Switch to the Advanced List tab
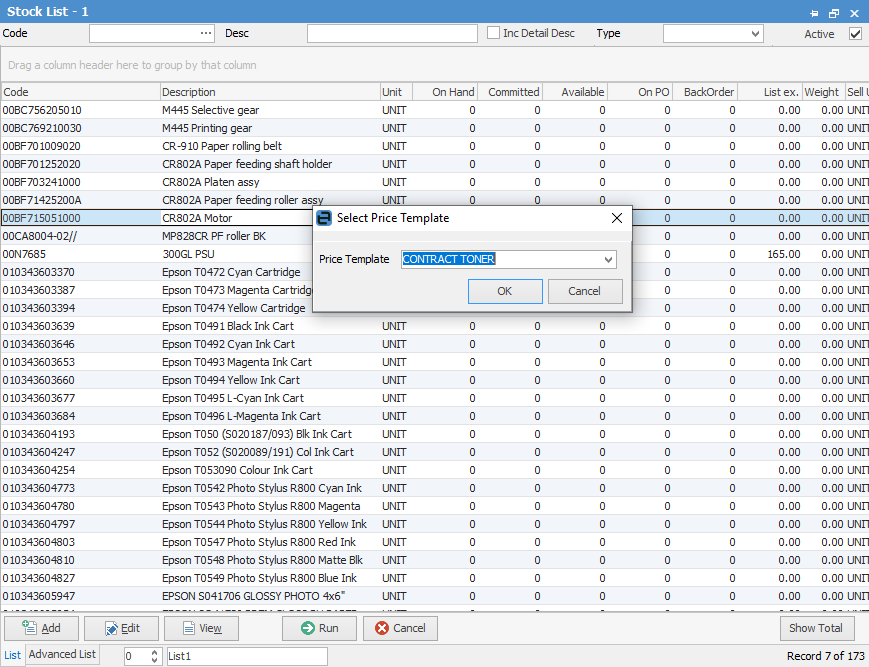This screenshot has width=869, height=667. click(62, 655)
